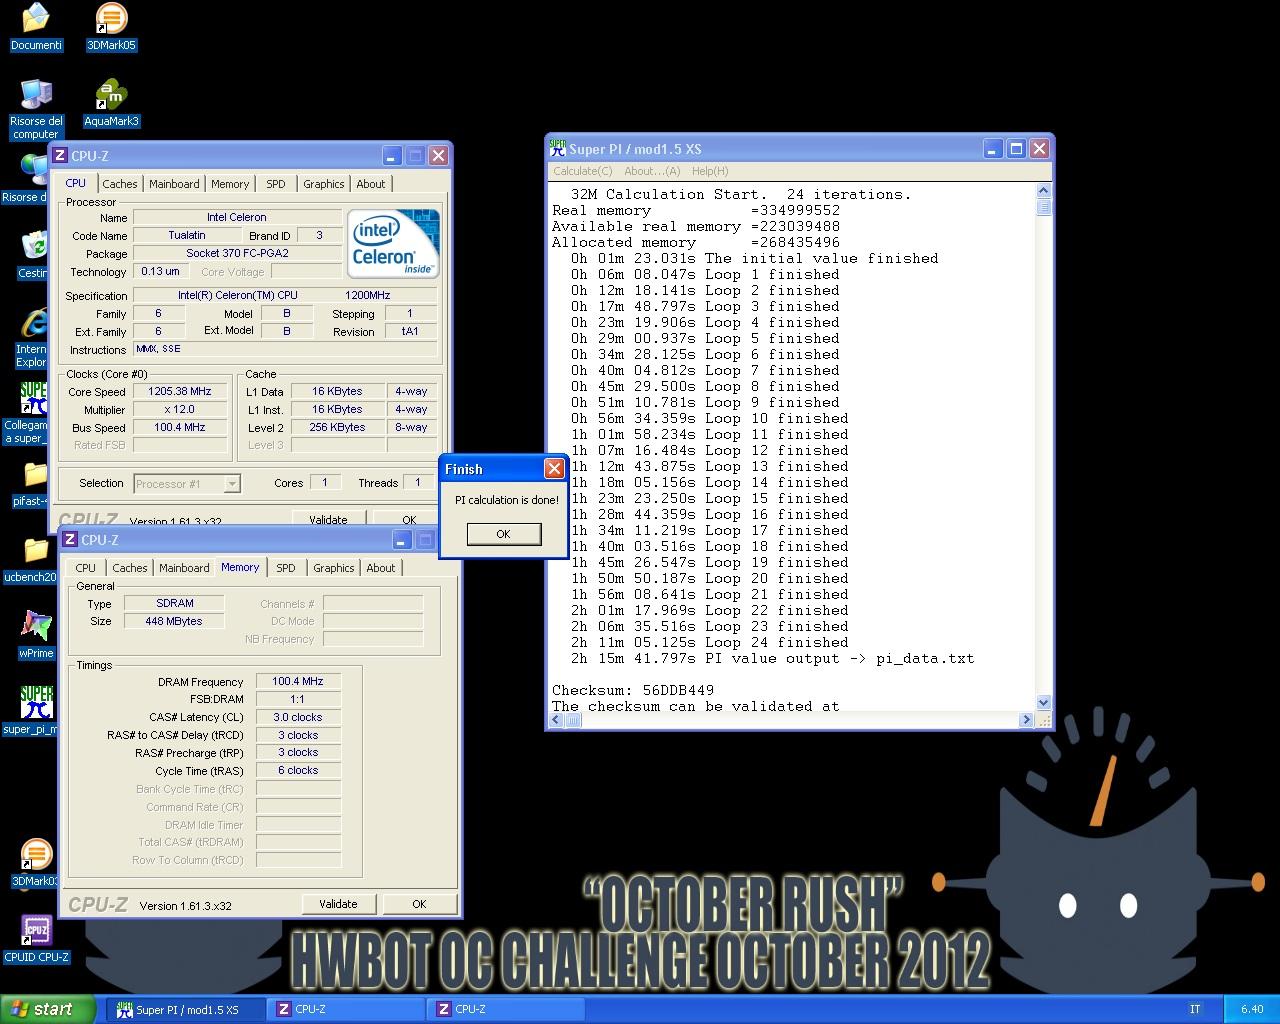Launch the super_pi_mod desktop icon
Image resolution: width=1280 pixels, height=1024 pixels.
30,710
